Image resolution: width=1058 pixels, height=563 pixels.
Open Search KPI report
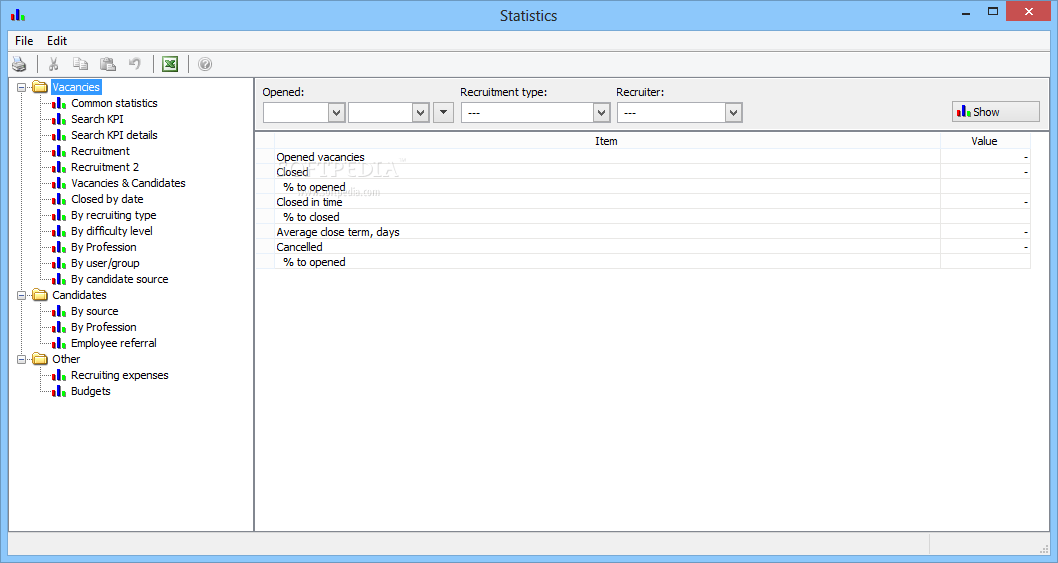coord(97,119)
